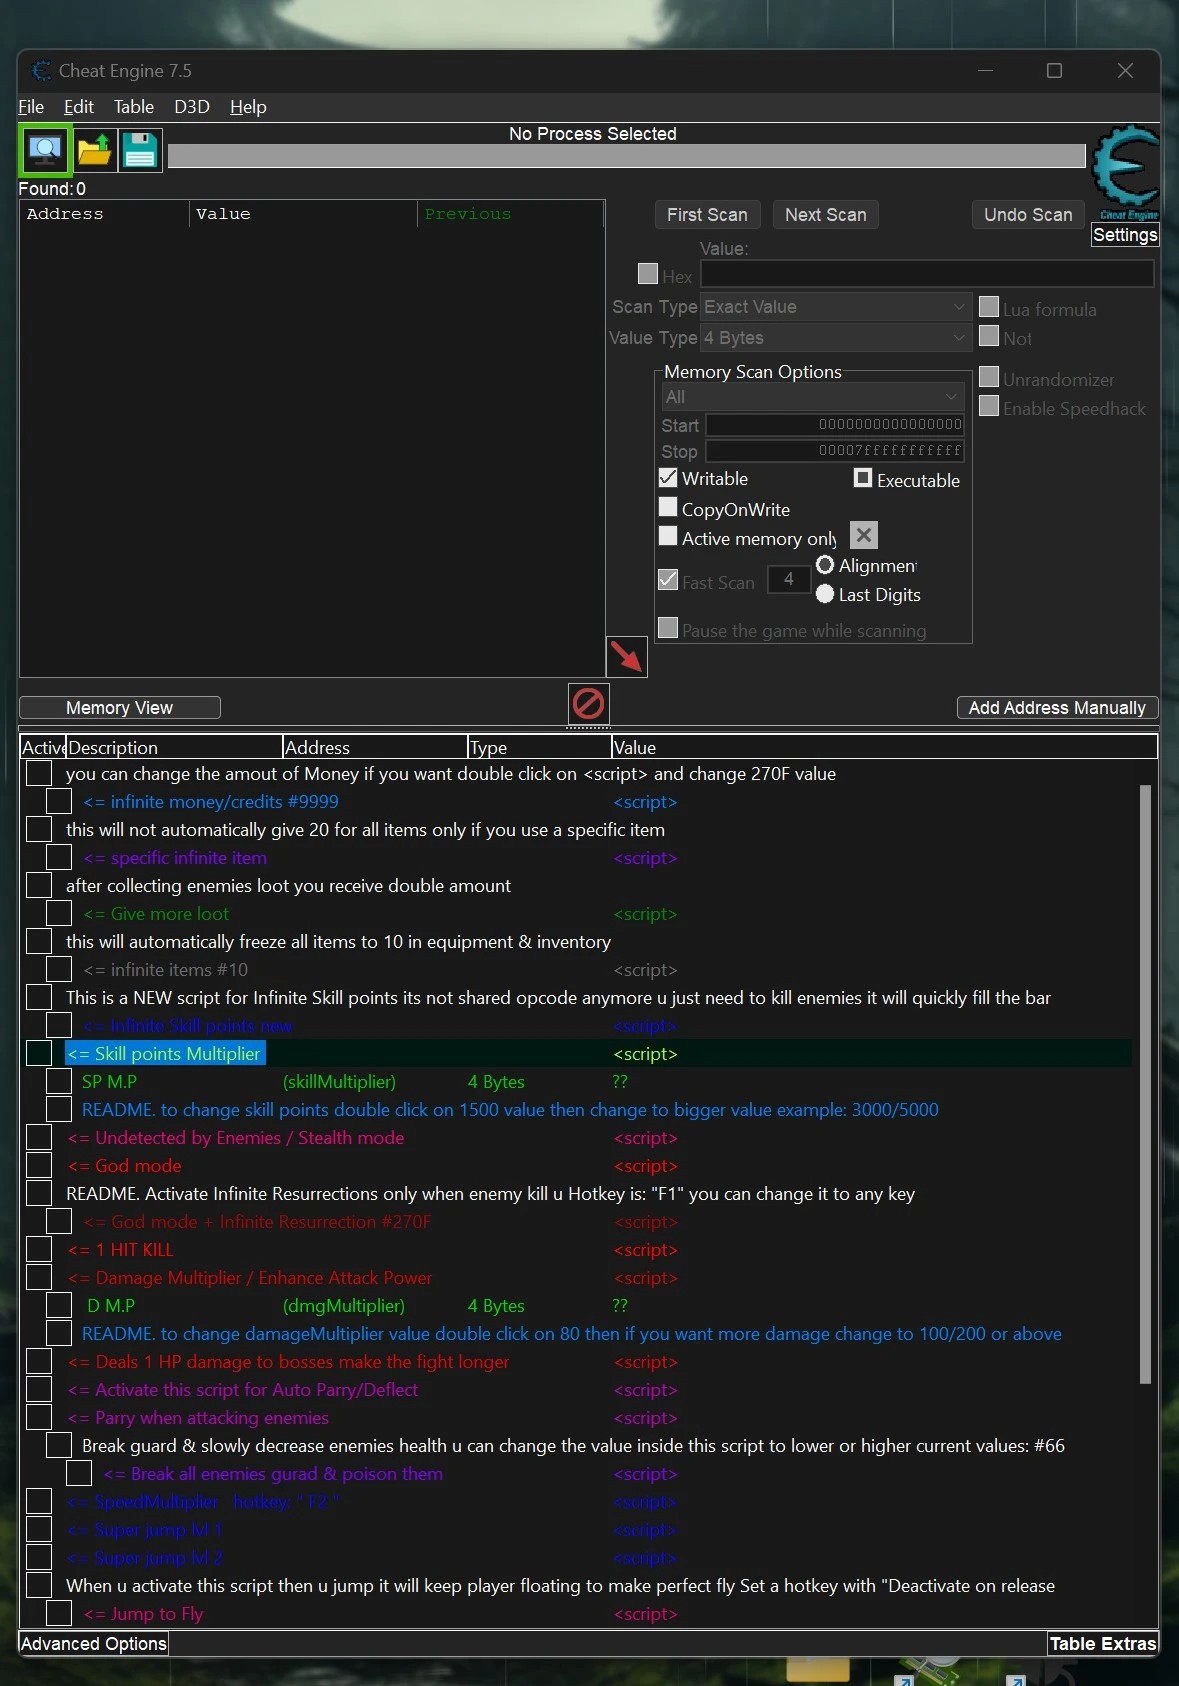
Task: Click the X next to Active memory only
Action: pos(864,535)
